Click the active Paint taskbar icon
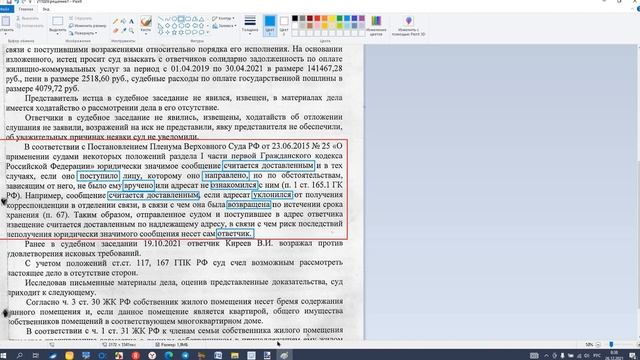Viewport: 640px width, 360px height. [284, 356]
